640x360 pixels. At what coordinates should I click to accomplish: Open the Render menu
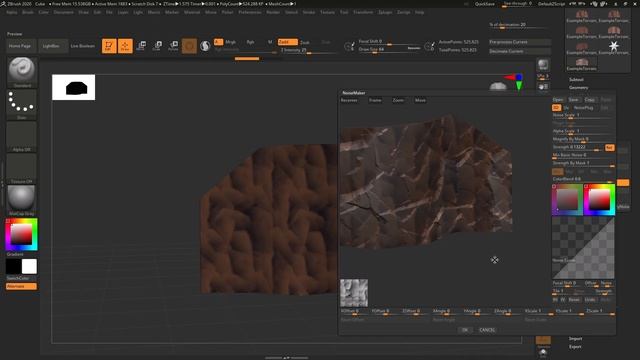(x=273, y=12)
